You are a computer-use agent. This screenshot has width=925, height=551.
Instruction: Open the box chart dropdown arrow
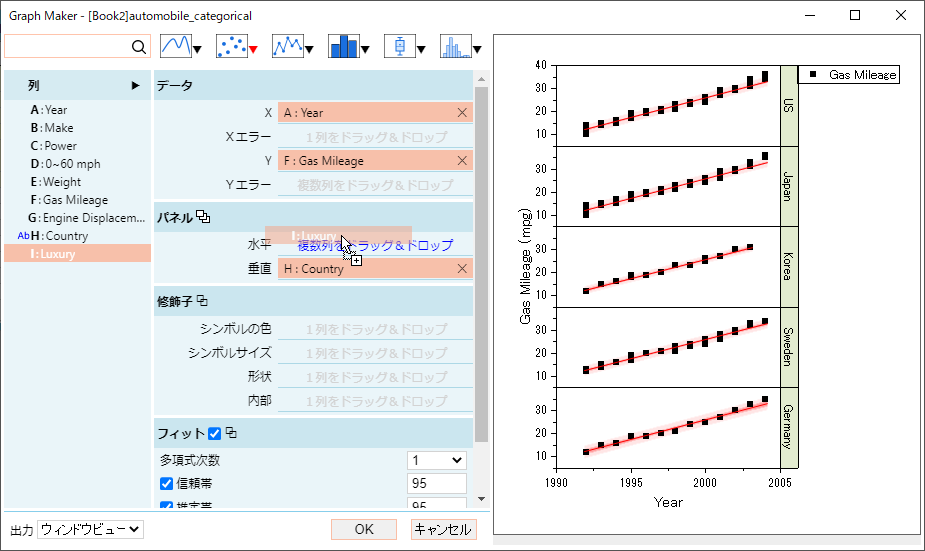tap(421, 50)
